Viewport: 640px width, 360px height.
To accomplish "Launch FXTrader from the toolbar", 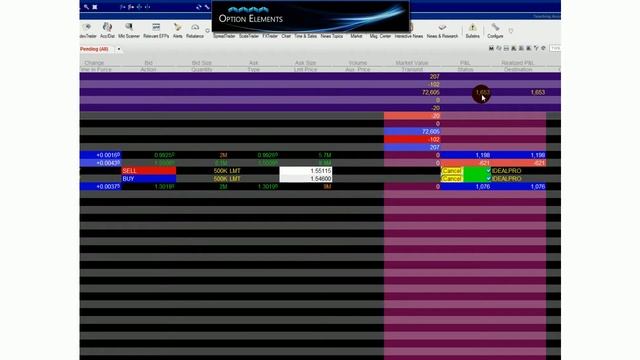I will click(x=270, y=36).
